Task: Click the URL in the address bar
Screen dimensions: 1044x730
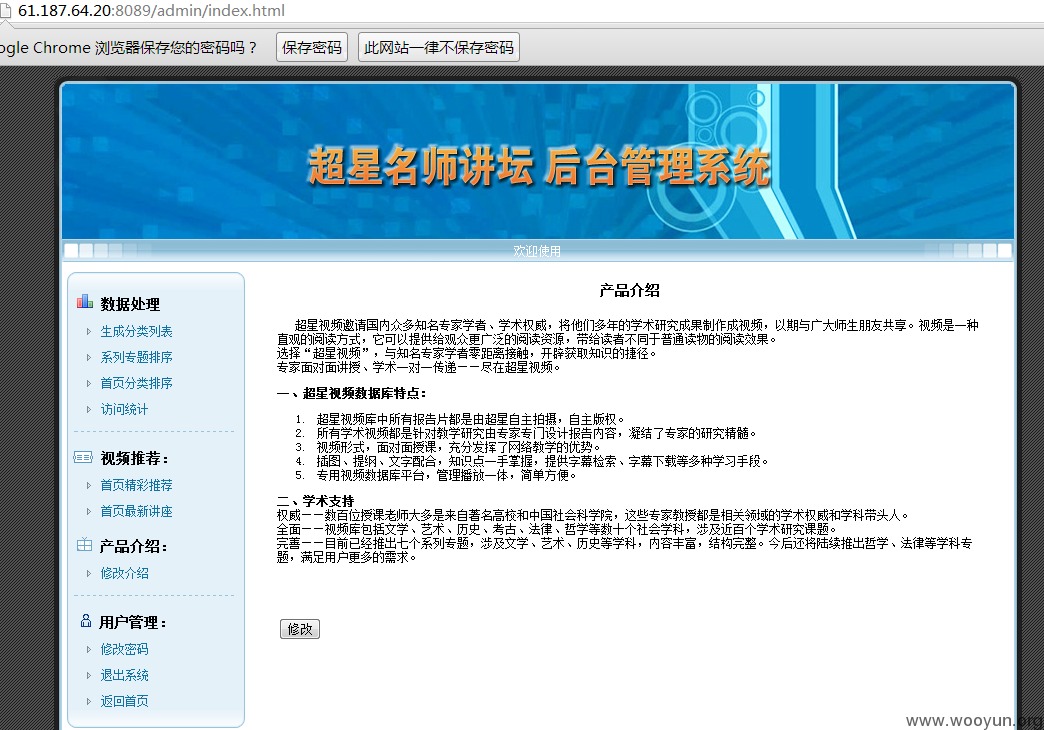Action: 151,11
